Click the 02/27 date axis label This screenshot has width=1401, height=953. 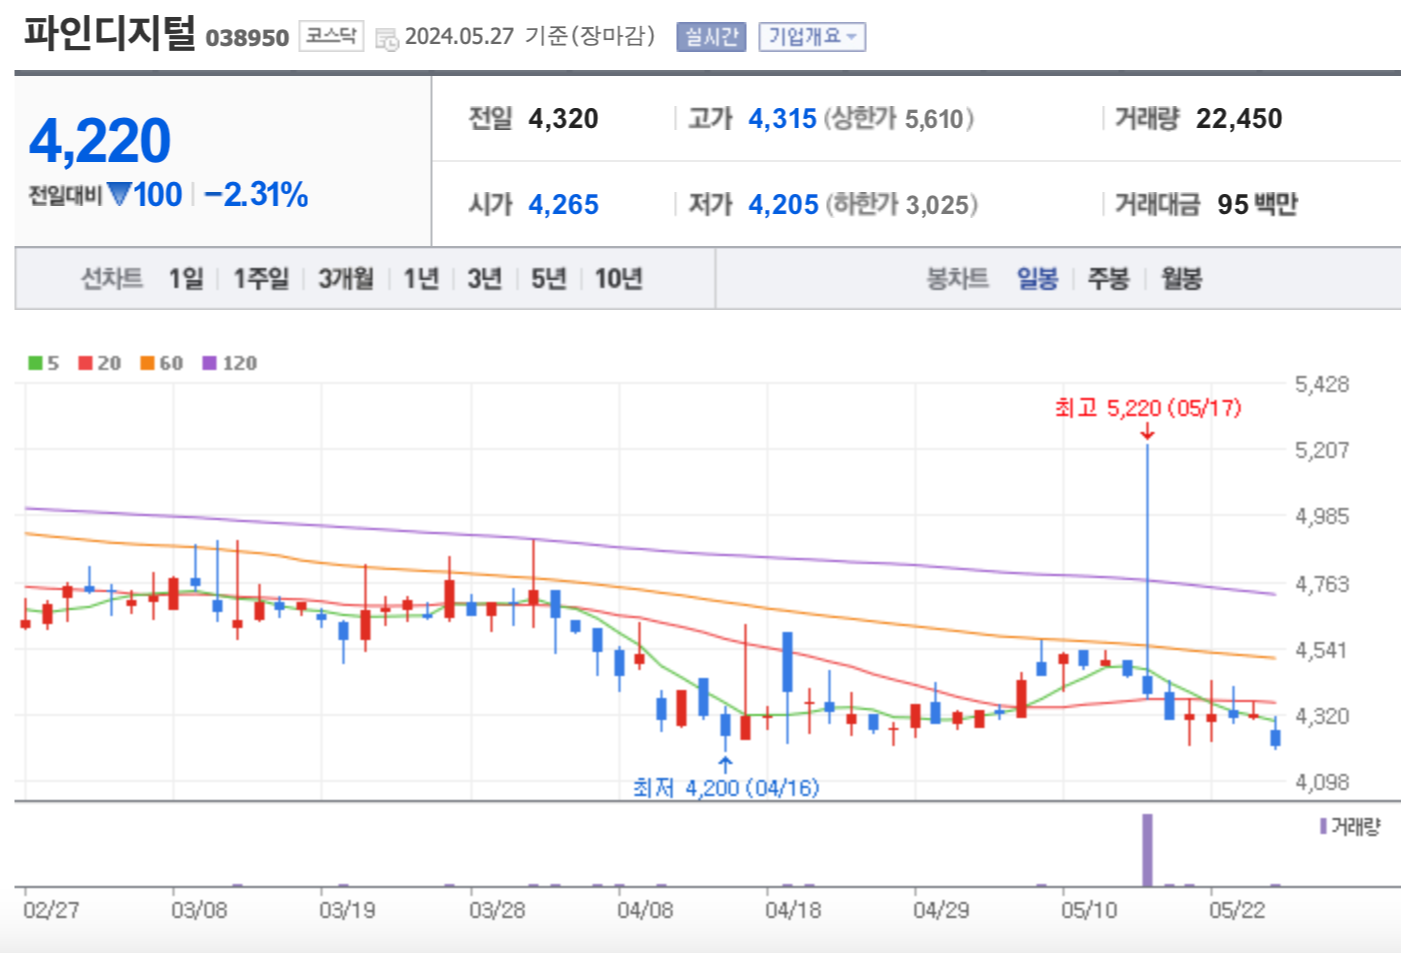[51, 910]
